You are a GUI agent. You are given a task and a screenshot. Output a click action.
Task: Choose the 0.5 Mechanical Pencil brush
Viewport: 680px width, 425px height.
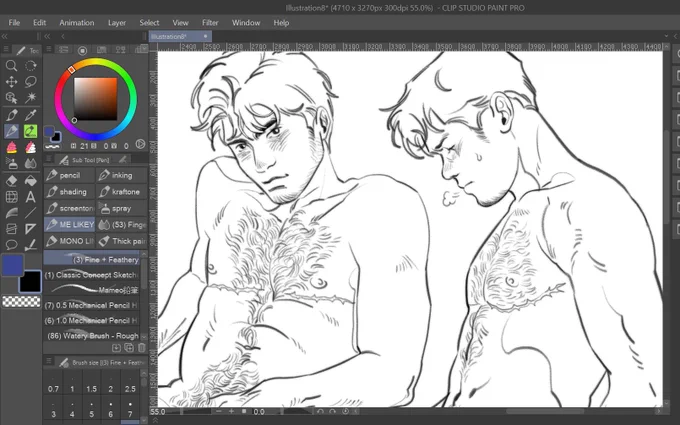(x=92, y=305)
